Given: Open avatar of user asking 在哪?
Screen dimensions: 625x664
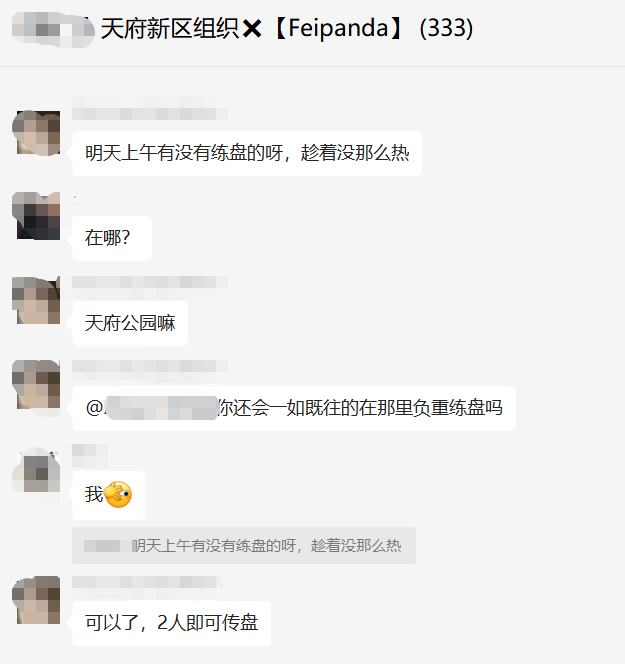Looking at the screenshot, I should tap(37, 216).
